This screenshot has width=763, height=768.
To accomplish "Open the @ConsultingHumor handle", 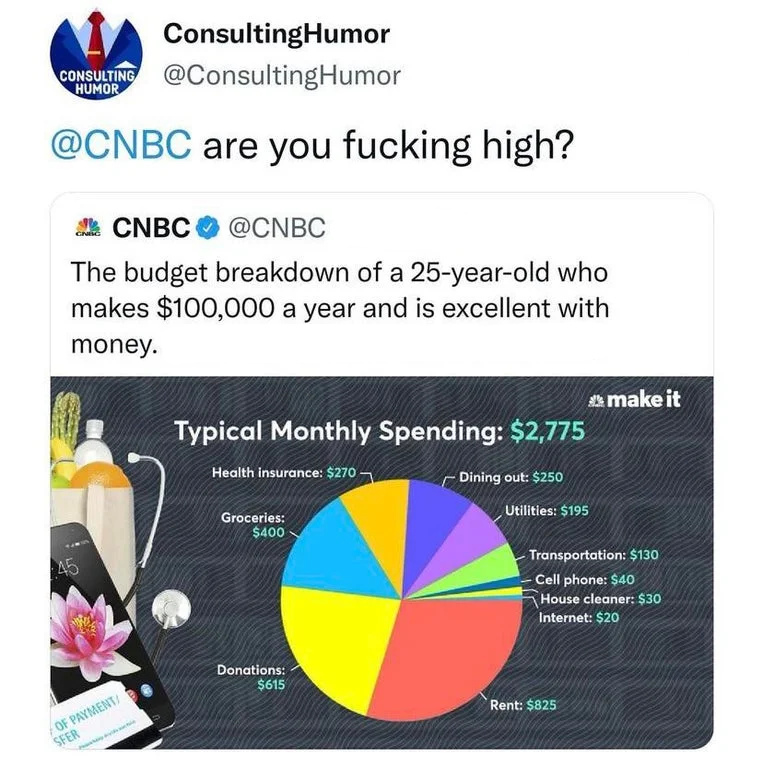I will 281,75.
